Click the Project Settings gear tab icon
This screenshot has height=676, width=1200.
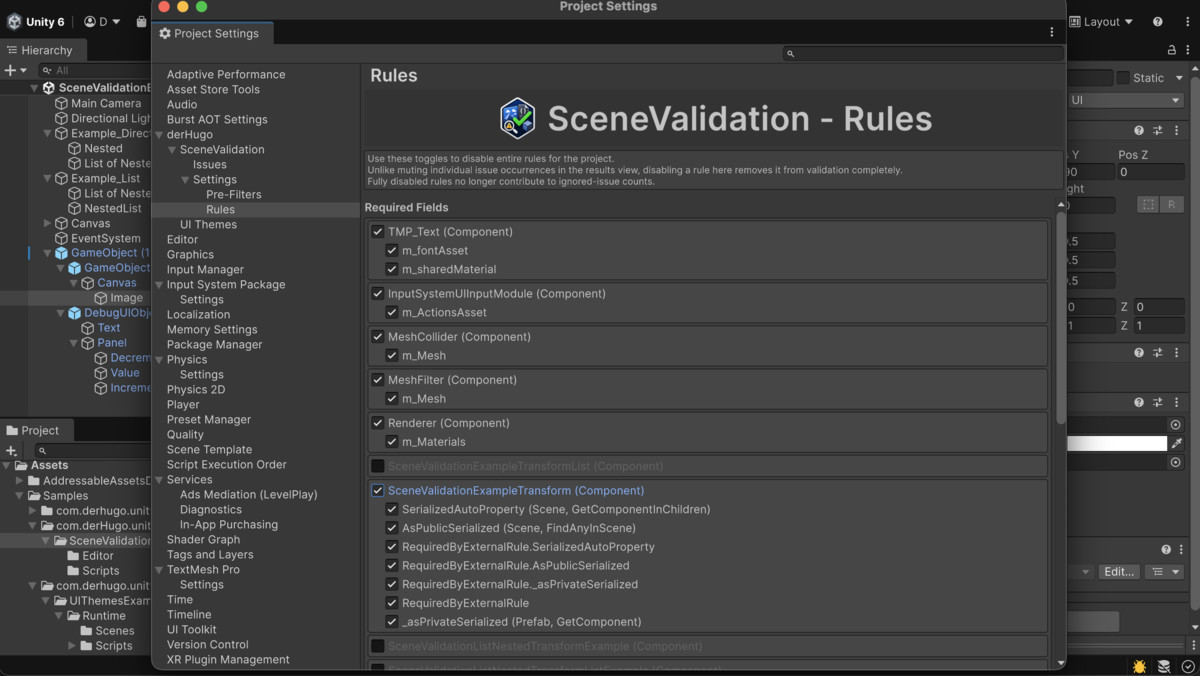point(165,33)
